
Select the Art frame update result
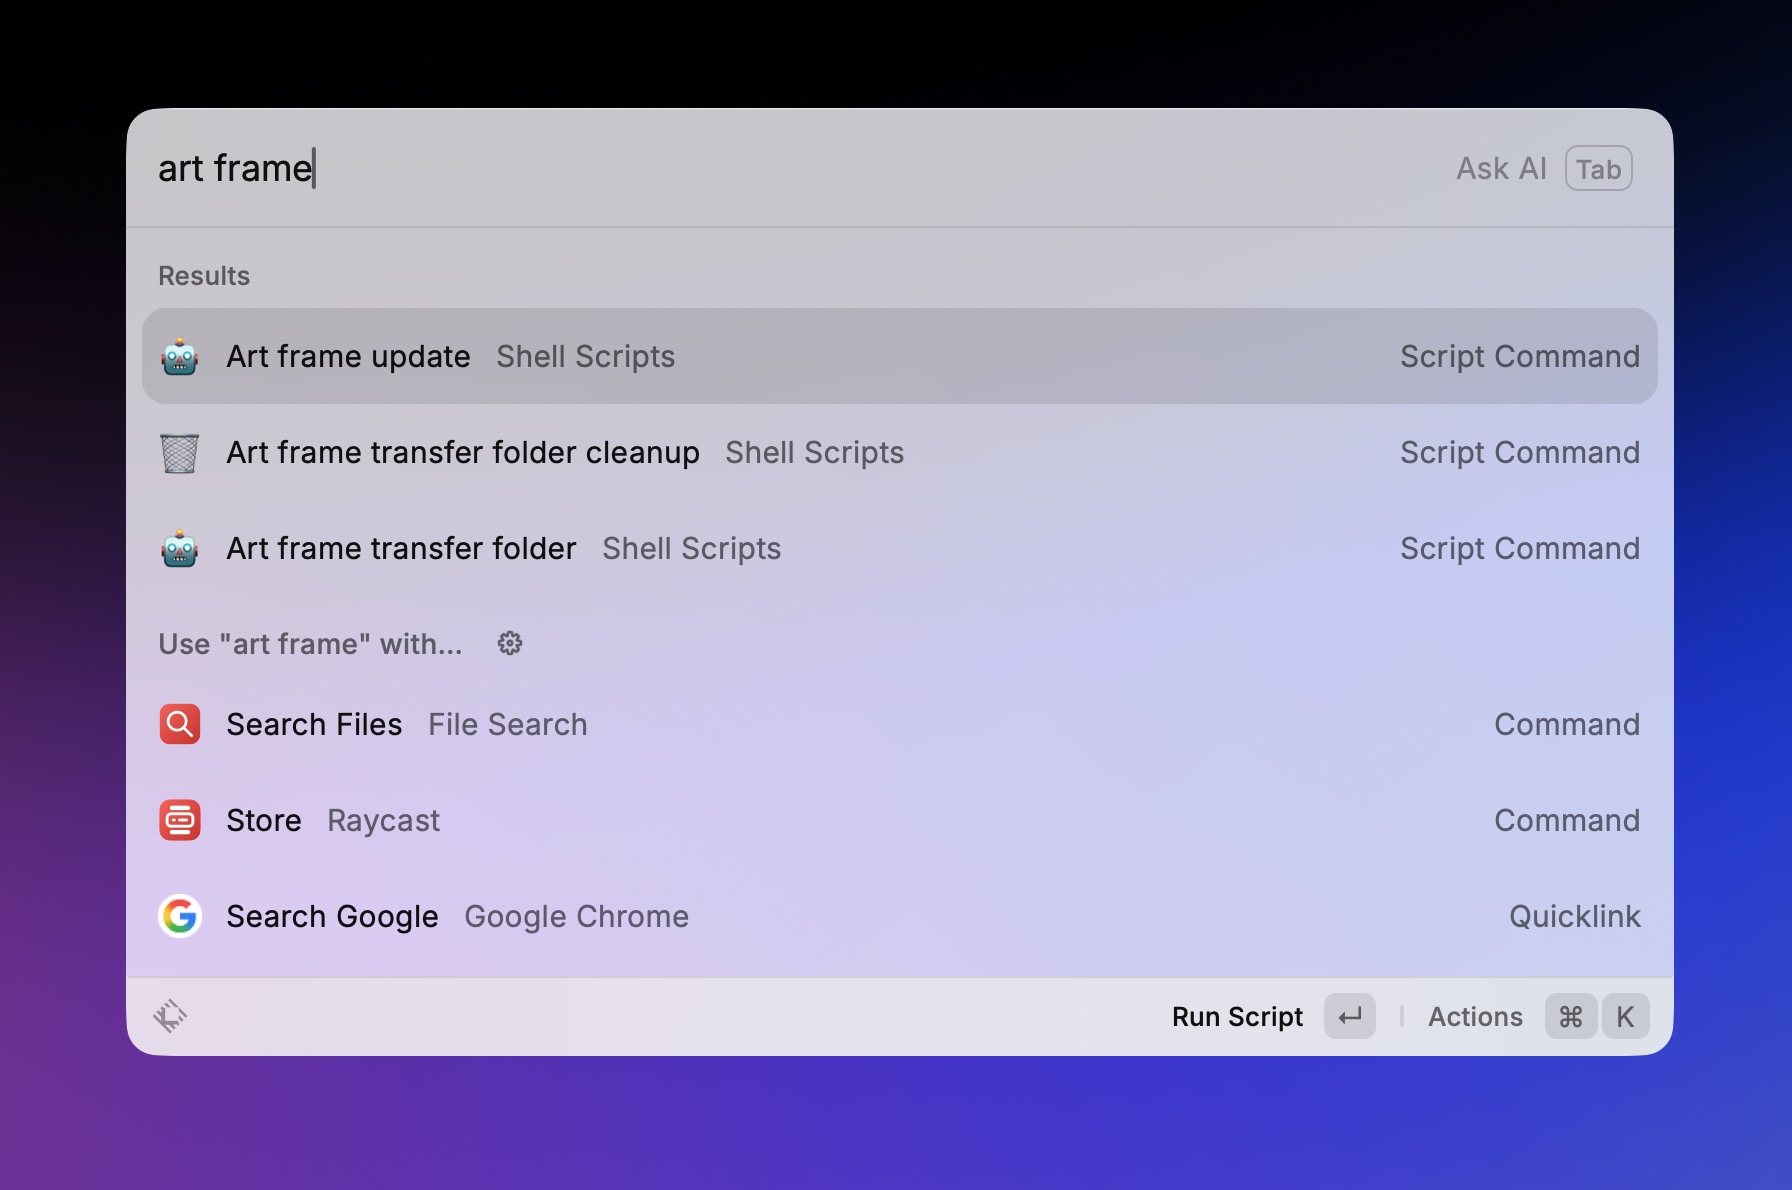coord(898,357)
